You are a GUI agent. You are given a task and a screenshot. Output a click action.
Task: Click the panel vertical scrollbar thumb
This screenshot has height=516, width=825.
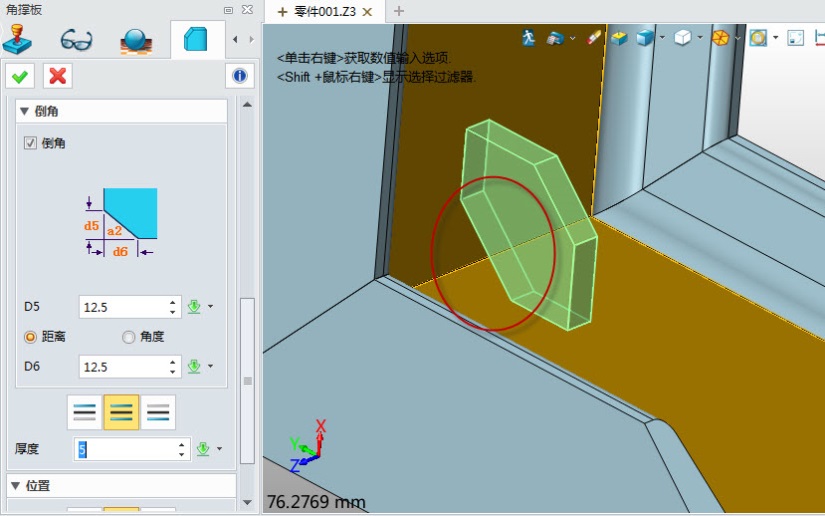pos(247,381)
